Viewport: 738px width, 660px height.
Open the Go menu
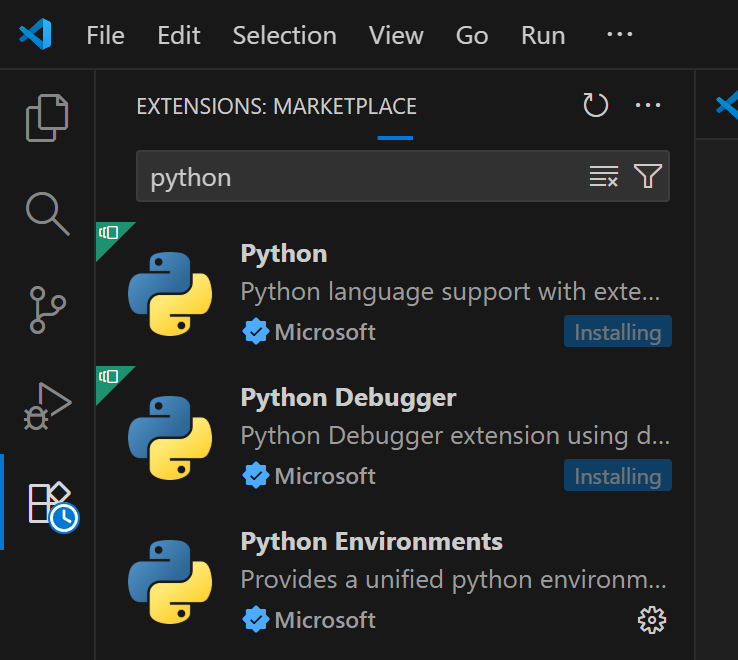pos(472,35)
